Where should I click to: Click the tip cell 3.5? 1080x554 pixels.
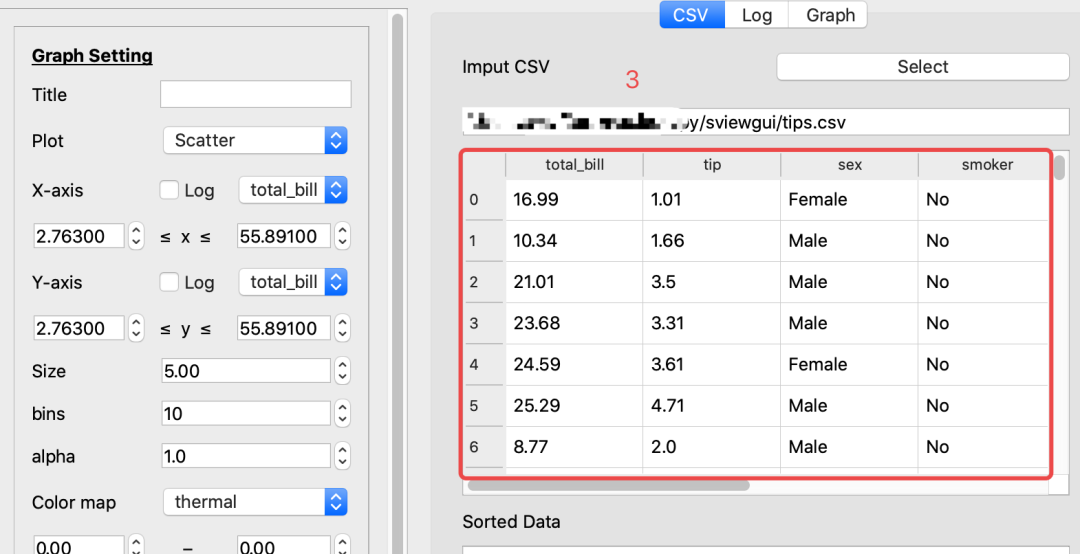pos(712,282)
